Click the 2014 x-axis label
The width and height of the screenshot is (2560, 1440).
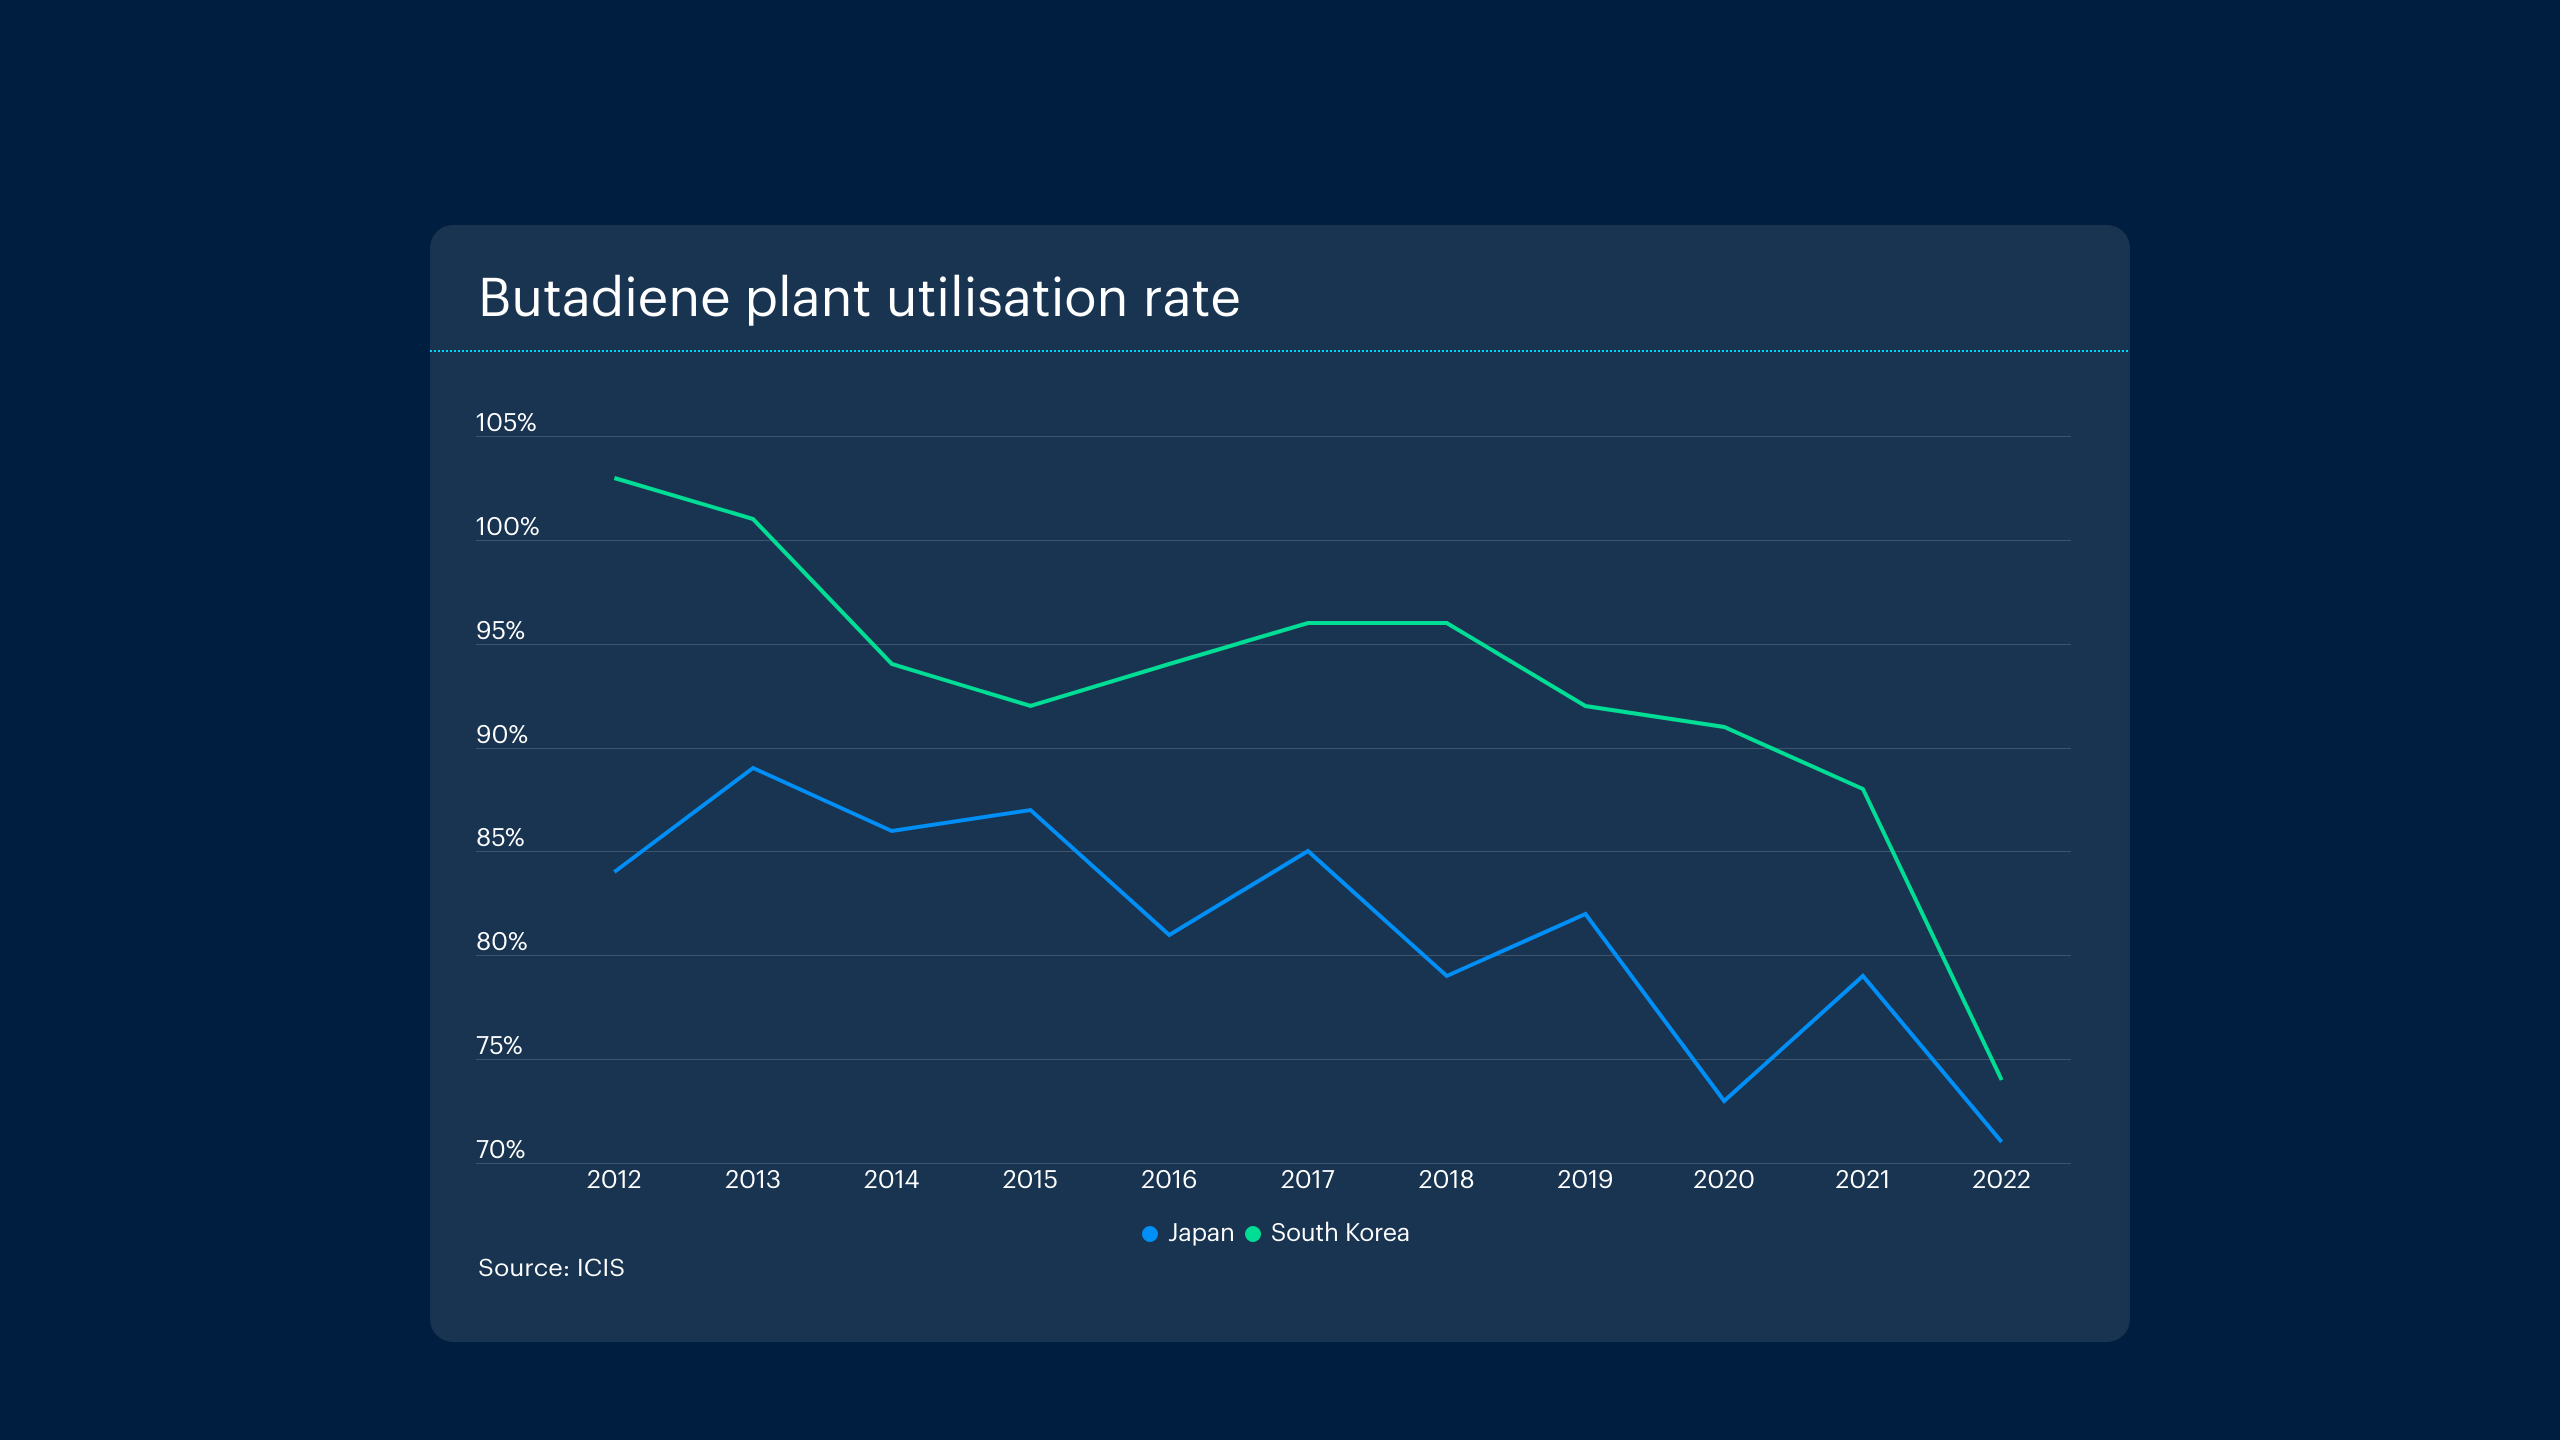point(891,1180)
